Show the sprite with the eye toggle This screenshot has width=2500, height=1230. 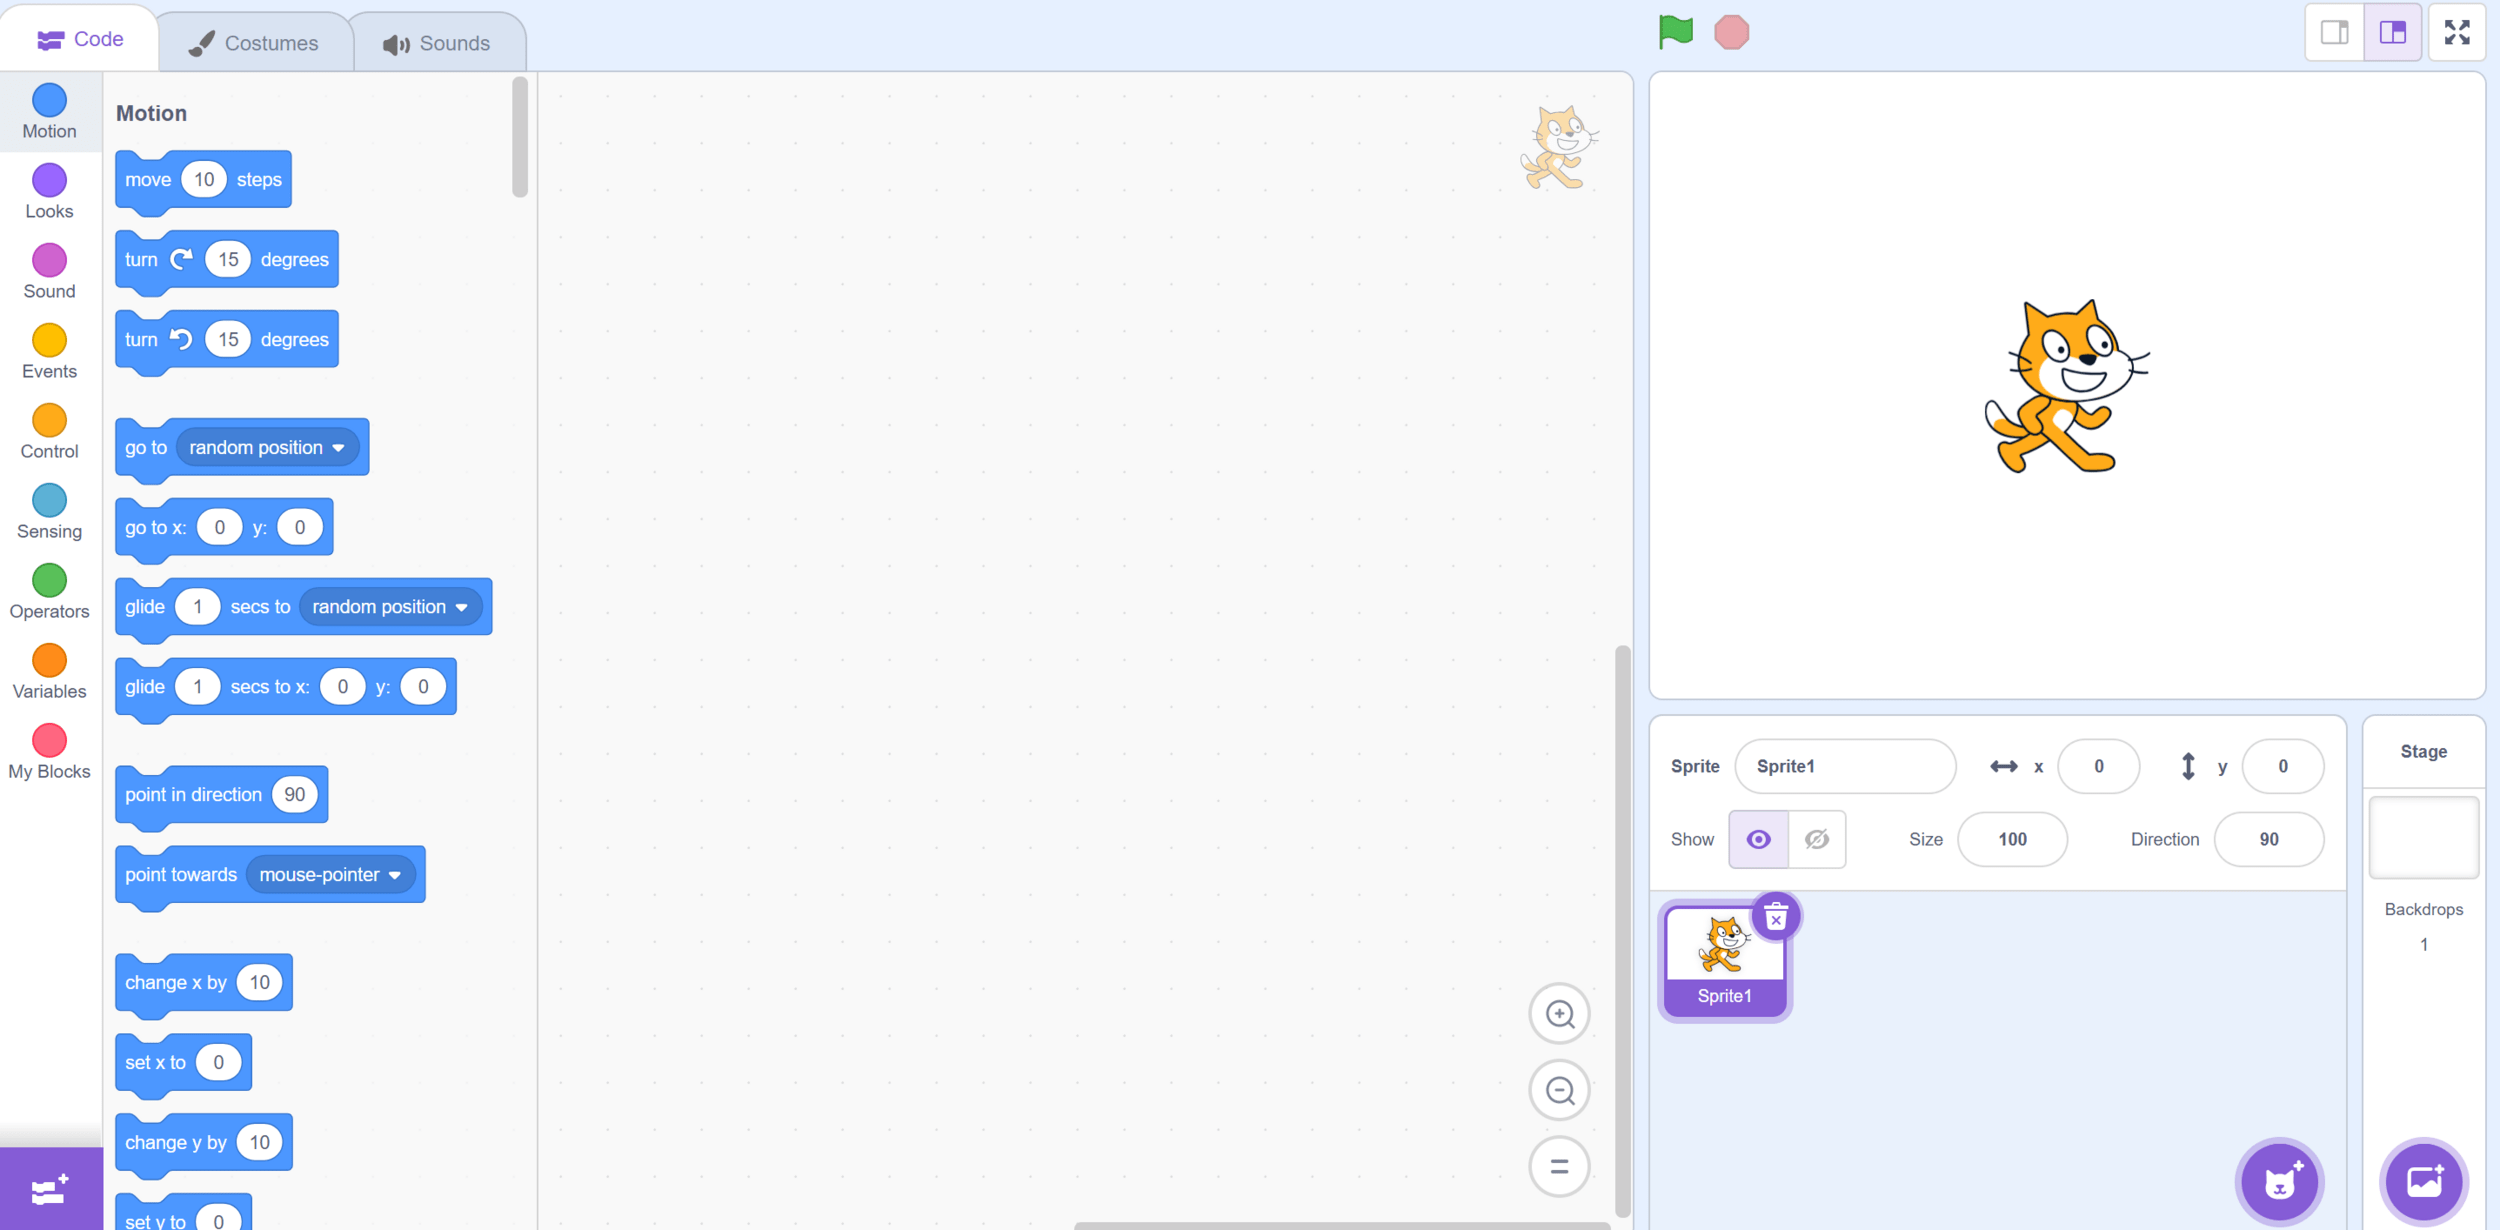[1758, 839]
